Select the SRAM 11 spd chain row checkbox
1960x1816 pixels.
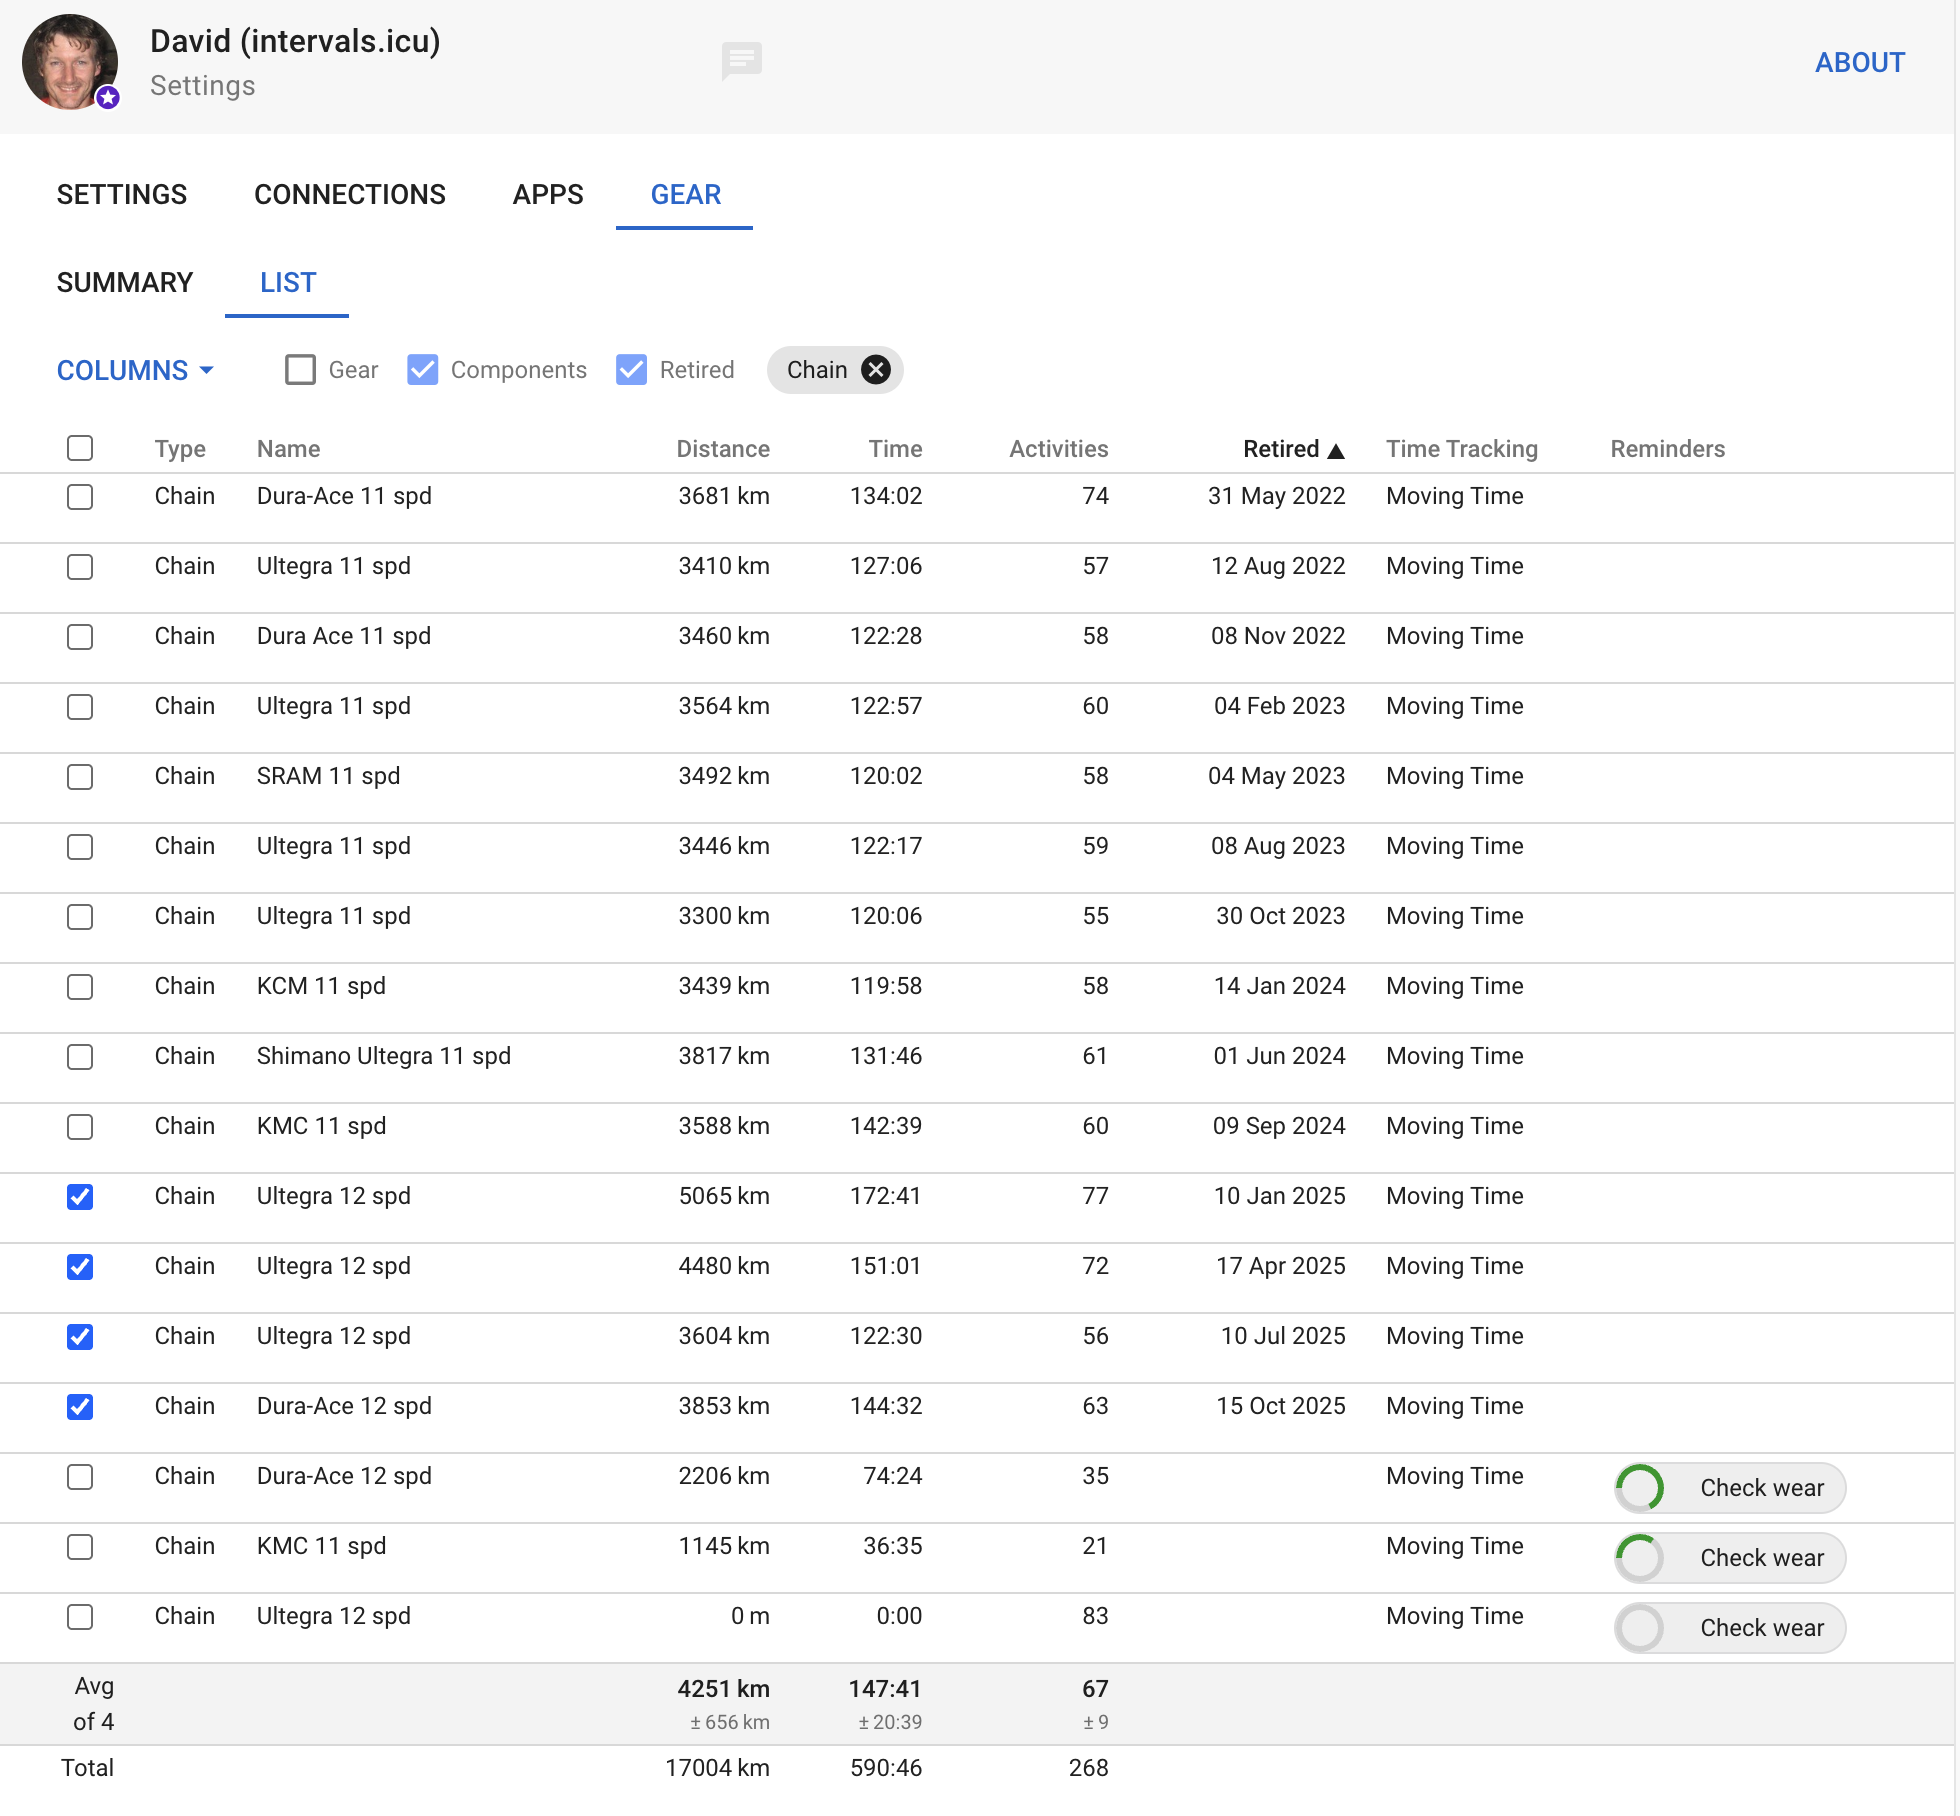pos(80,777)
